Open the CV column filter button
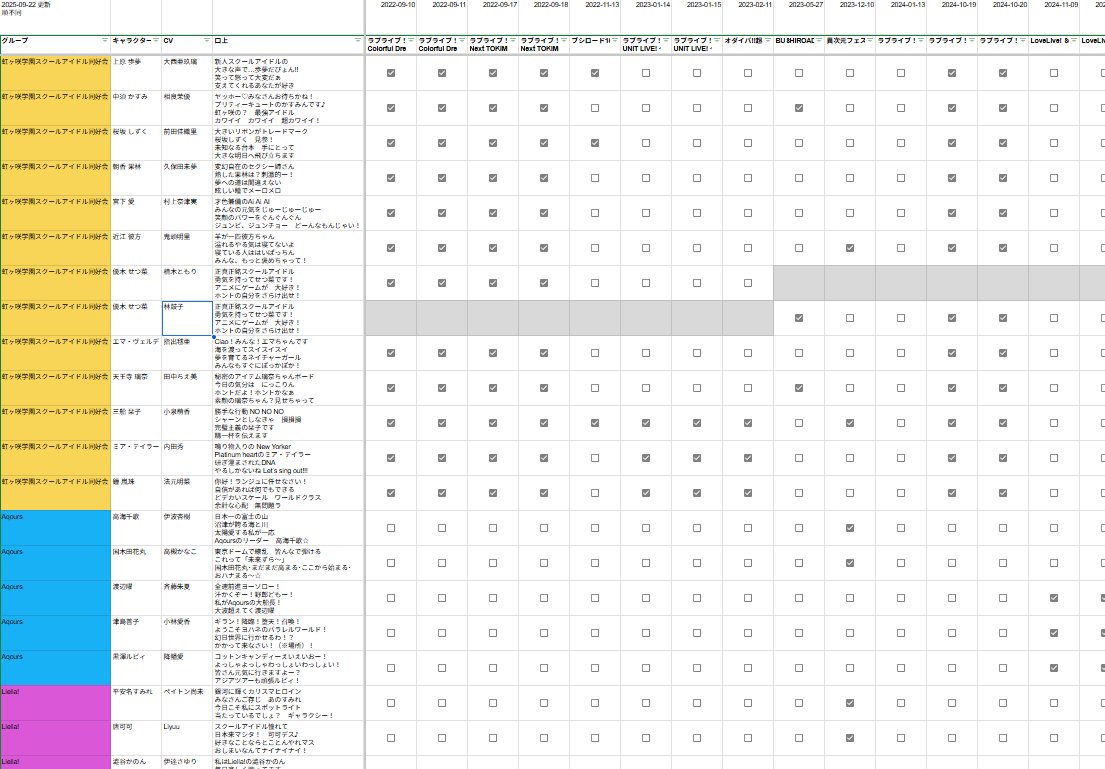 206,40
